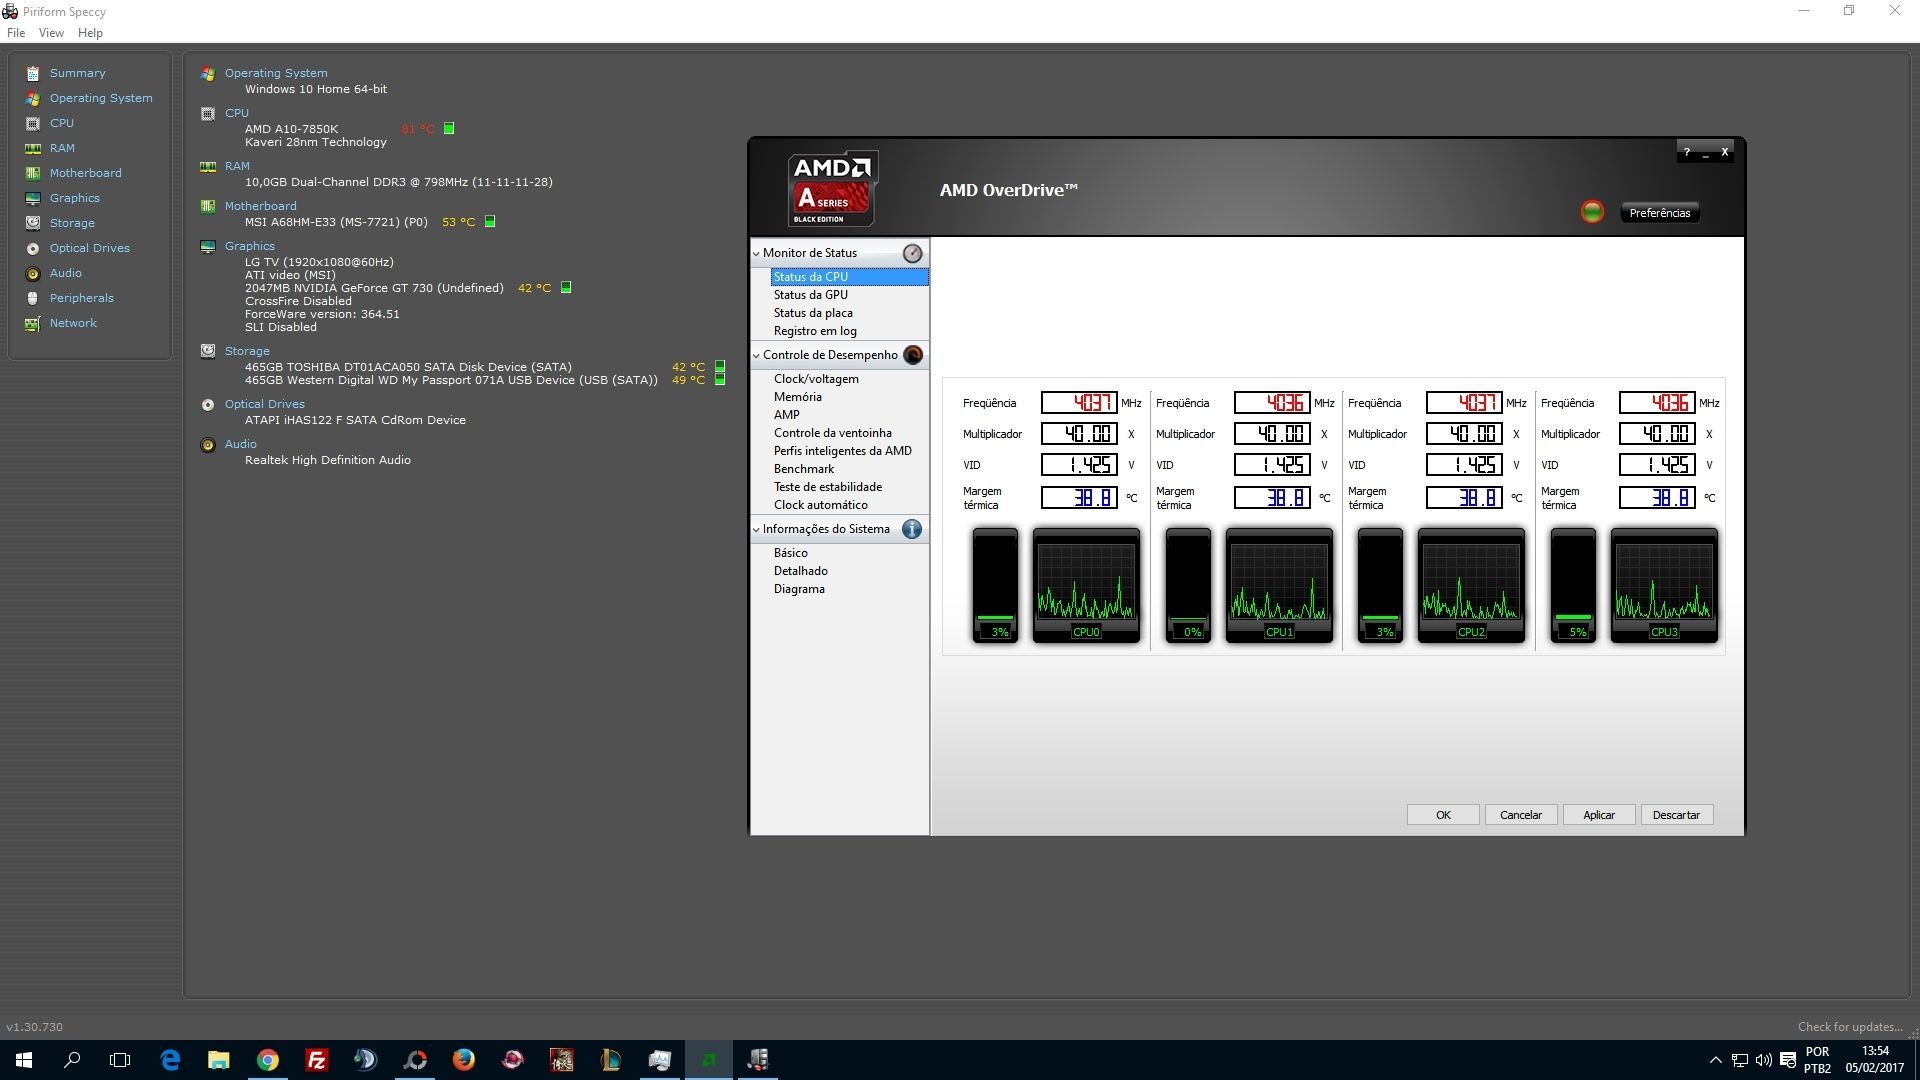The width and height of the screenshot is (1920, 1080).
Task: Open Microsoft Edge from the taskbar
Action: pos(170,1060)
